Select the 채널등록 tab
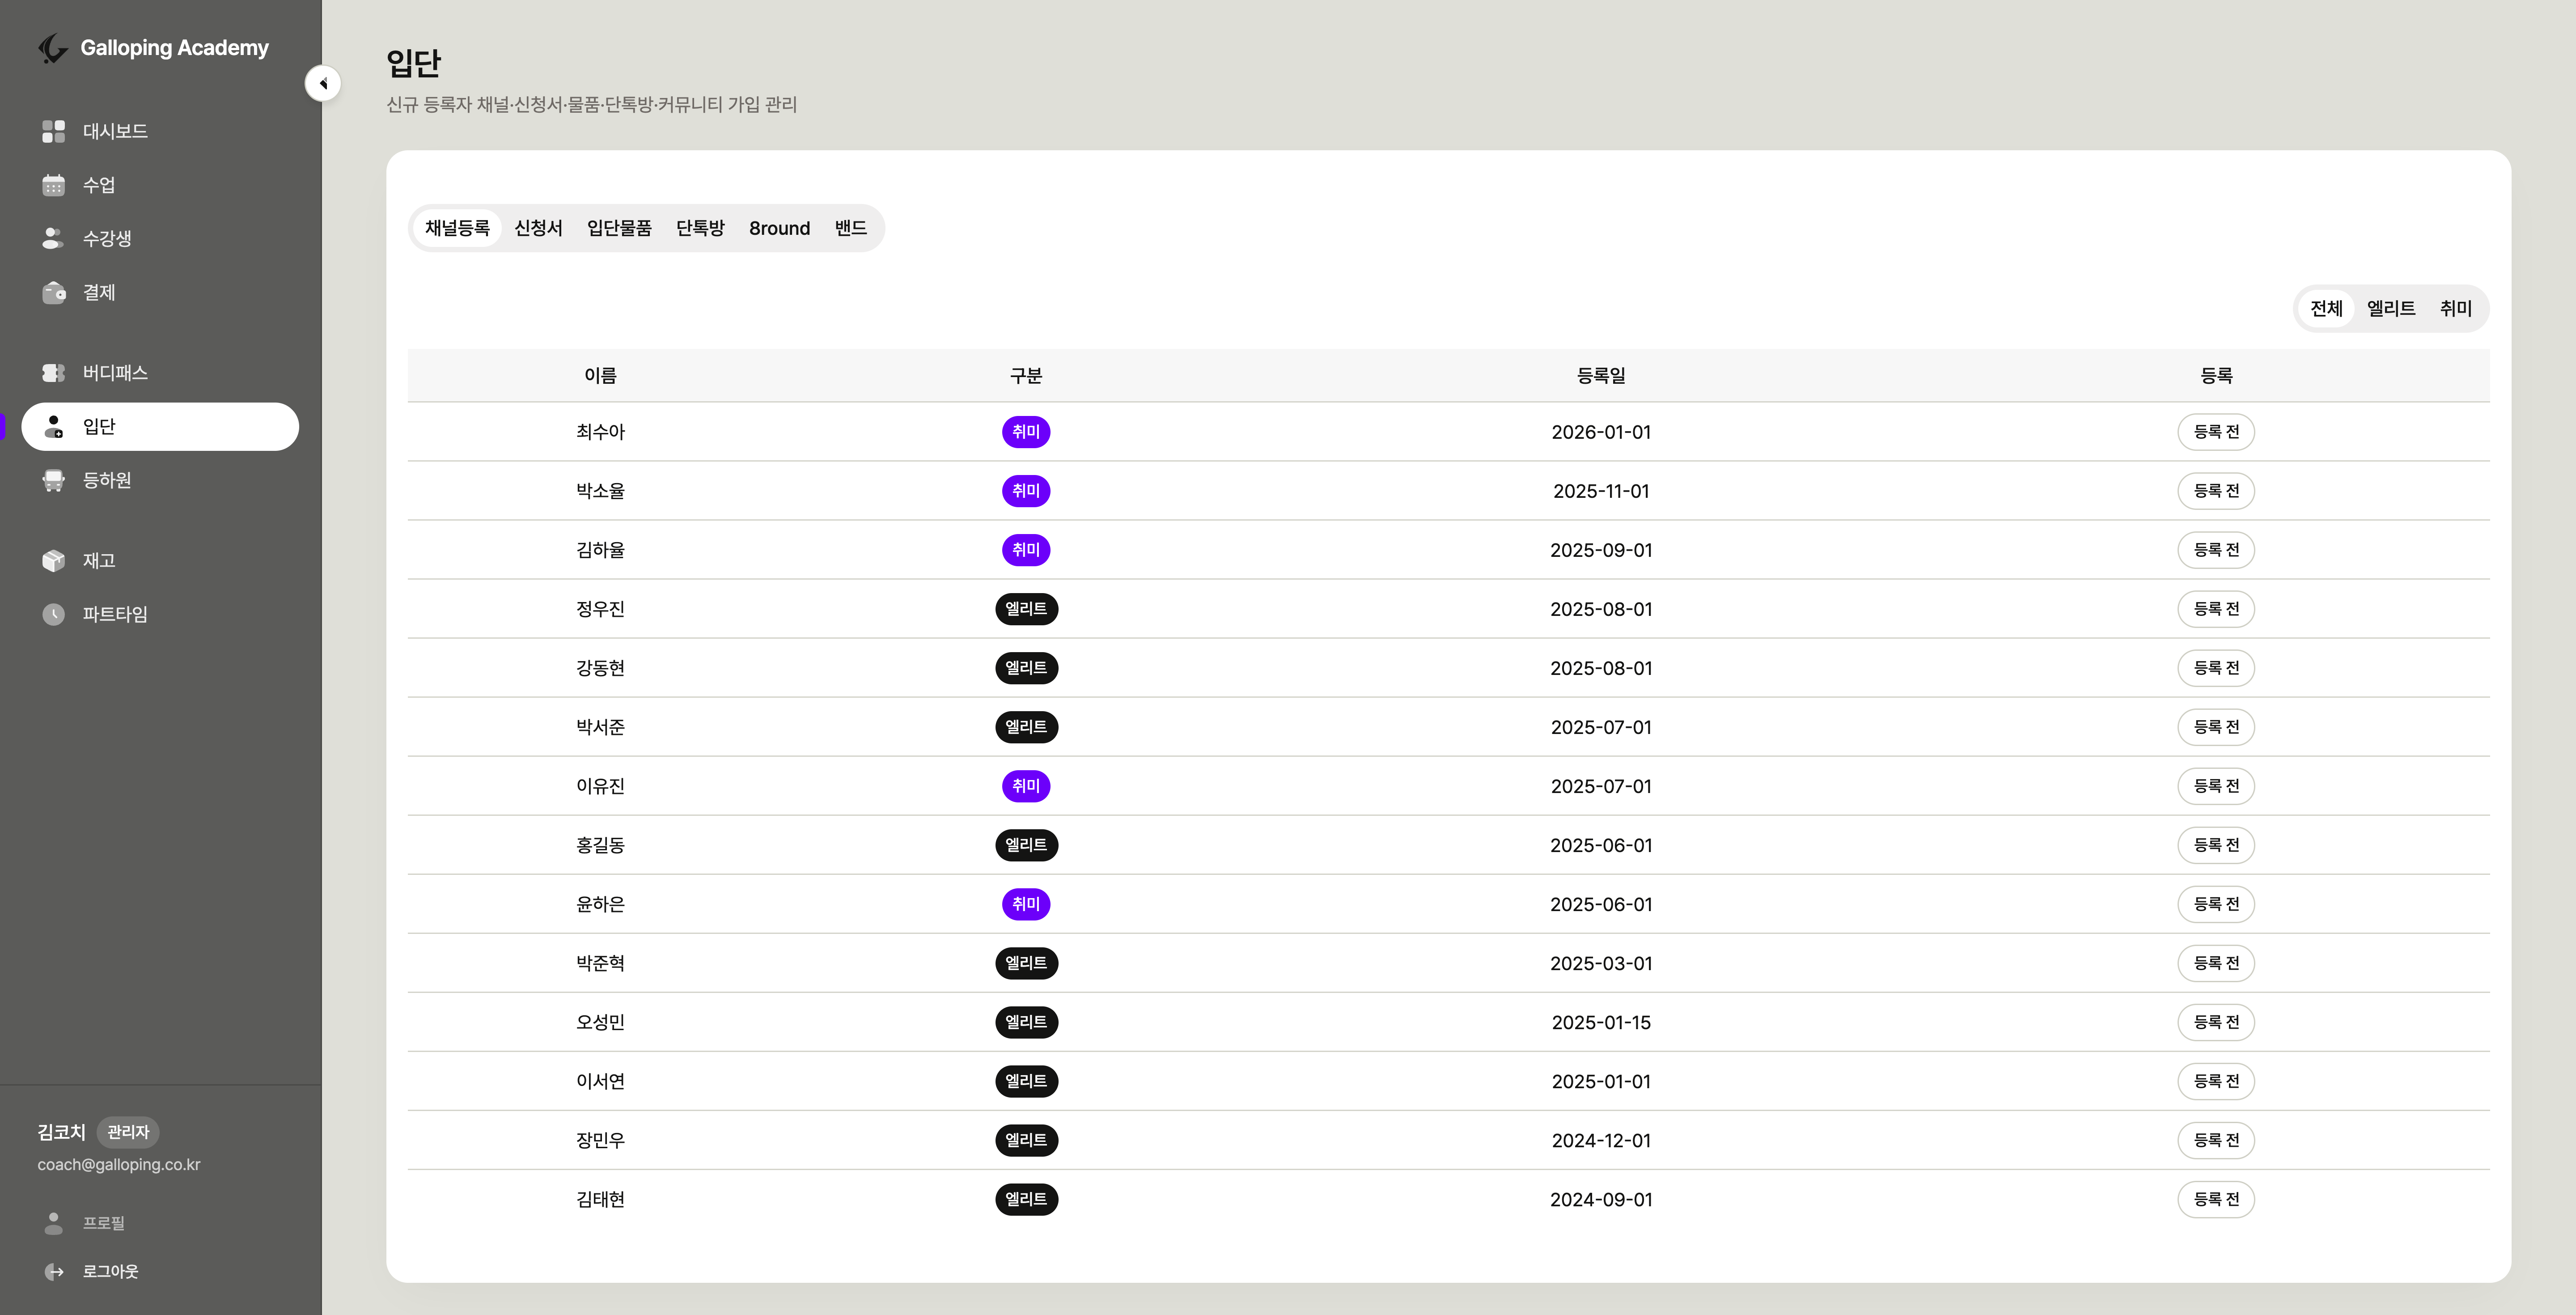2576x1315 pixels. coord(457,228)
